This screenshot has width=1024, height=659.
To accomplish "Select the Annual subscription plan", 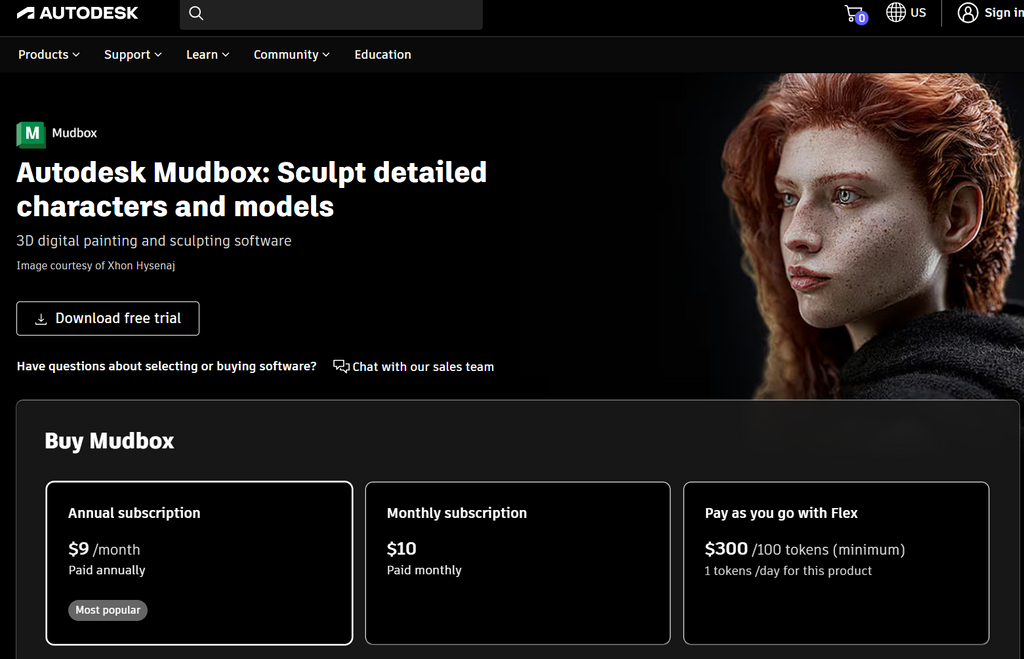I will point(198,562).
